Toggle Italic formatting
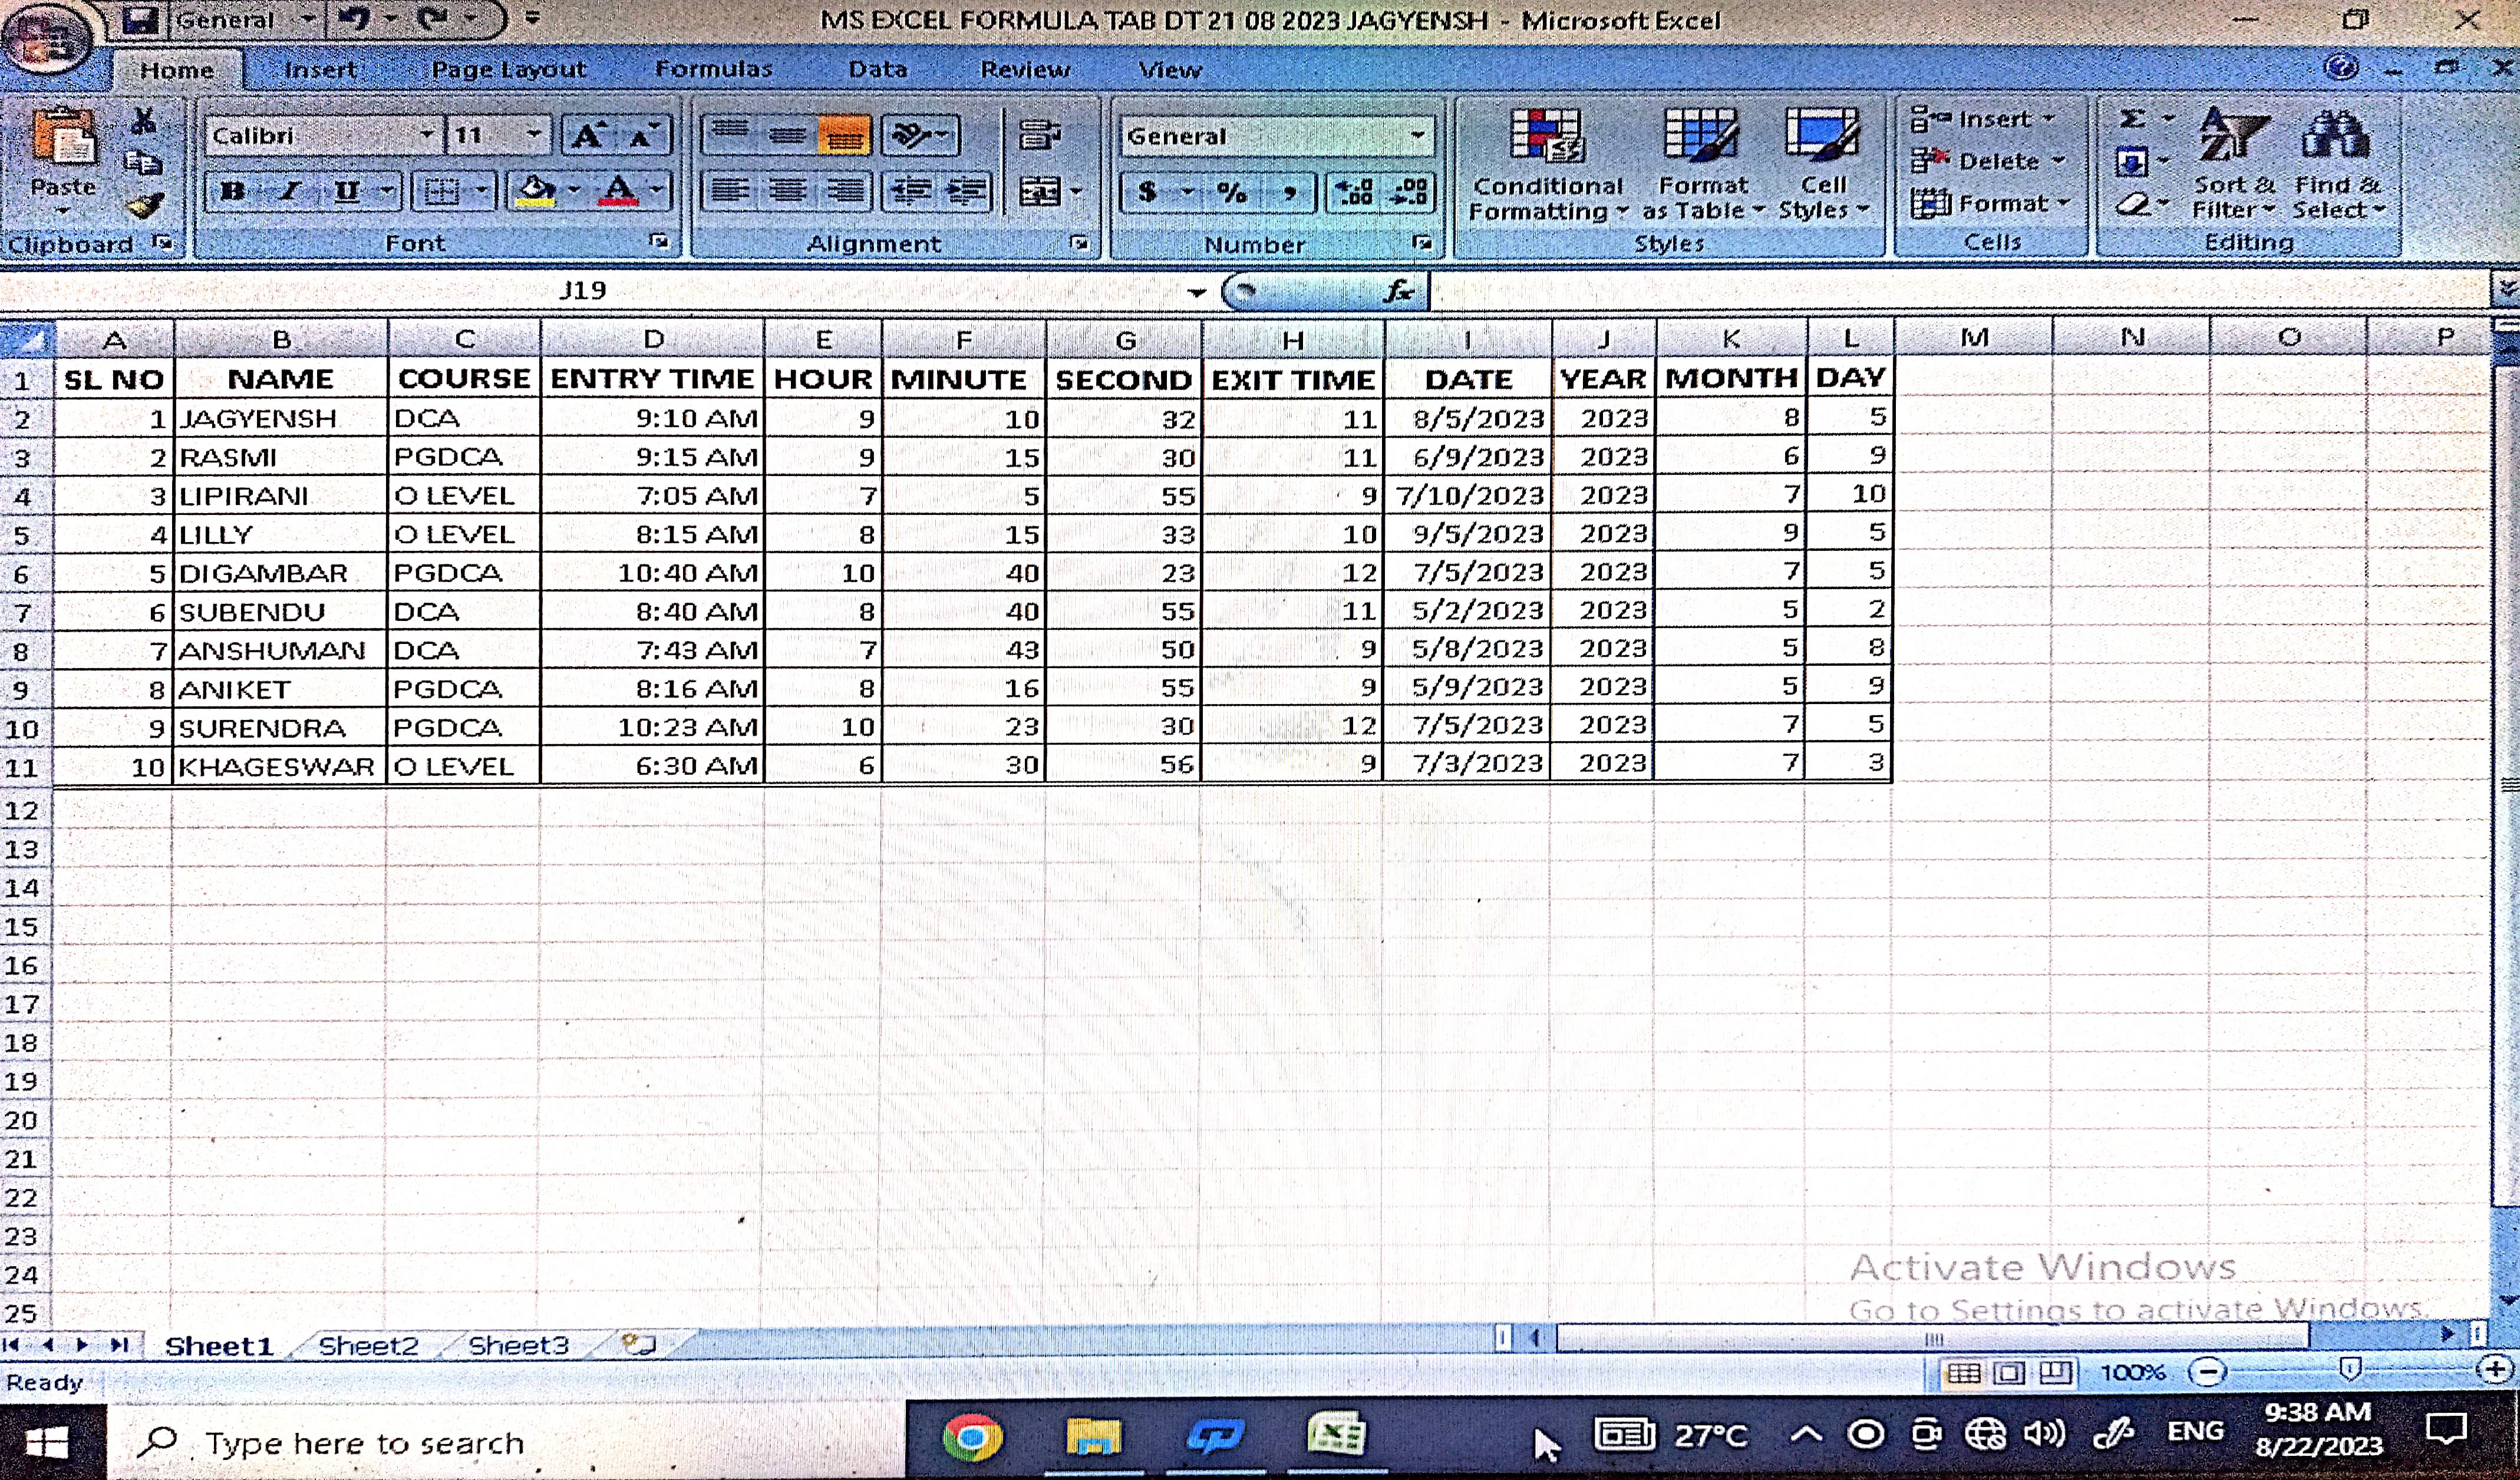 click(x=290, y=191)
